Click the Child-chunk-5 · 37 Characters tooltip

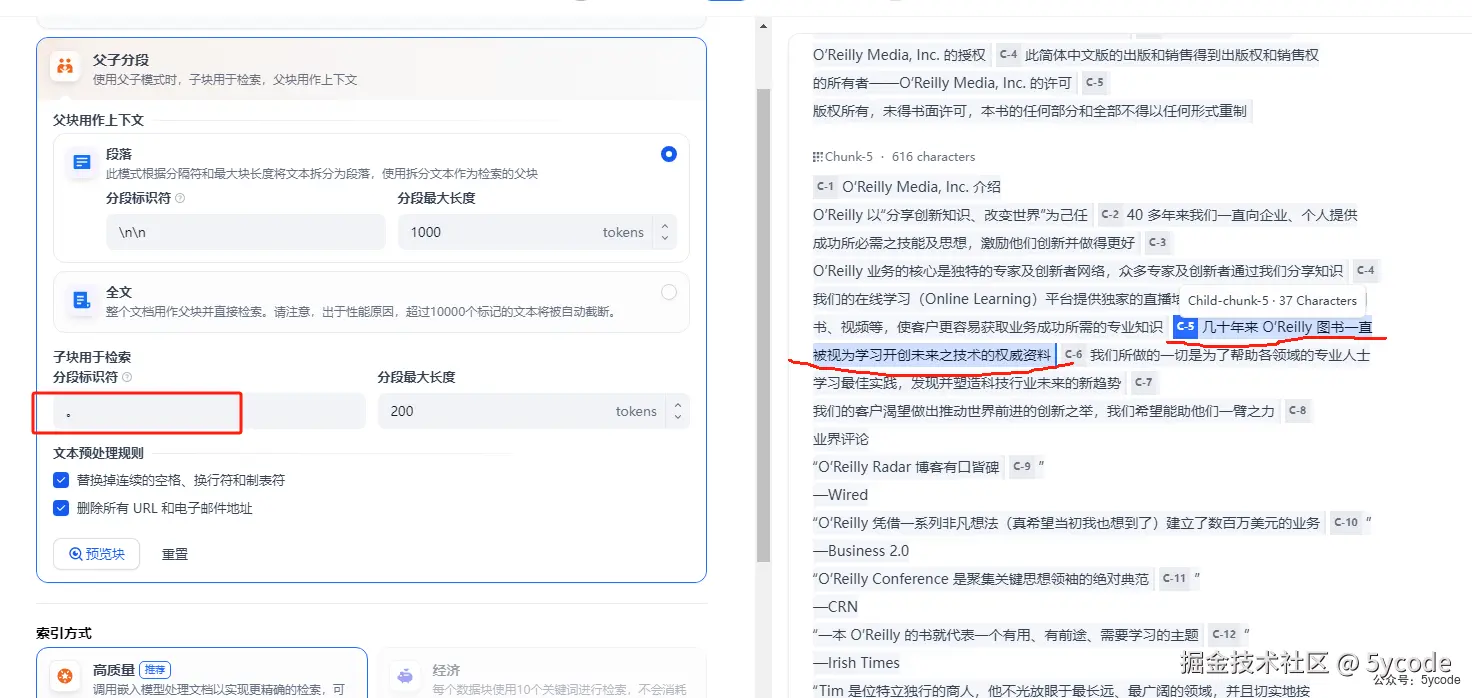point(1272,300)
